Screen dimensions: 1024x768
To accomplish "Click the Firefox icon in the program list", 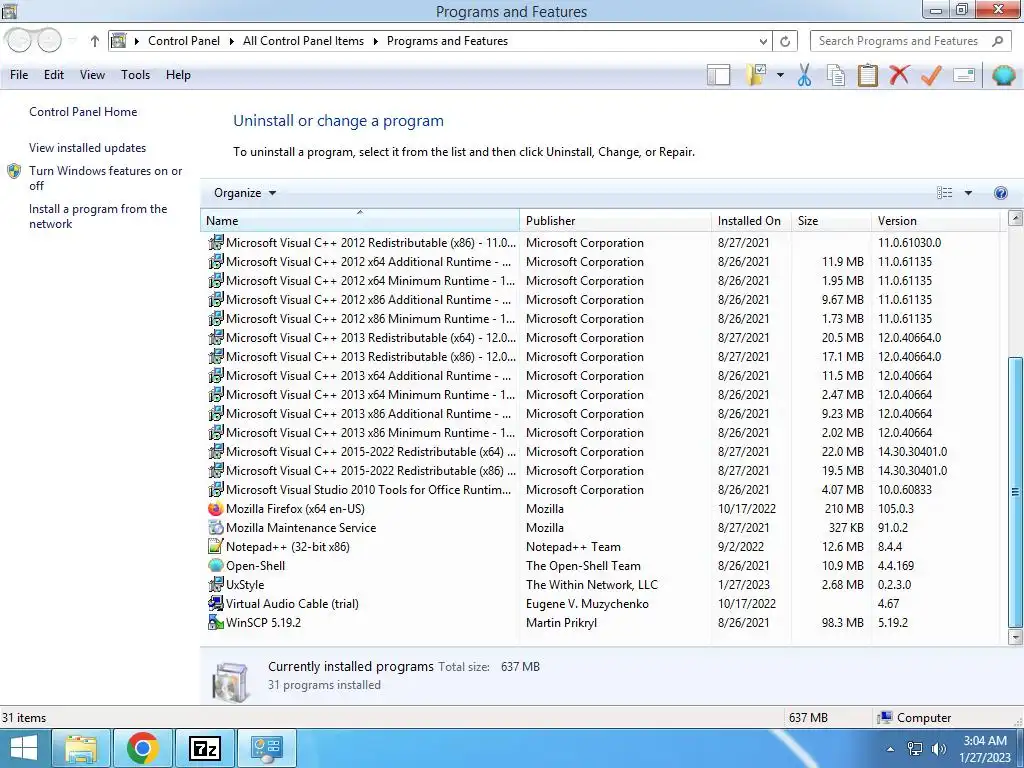I will 216,509.
